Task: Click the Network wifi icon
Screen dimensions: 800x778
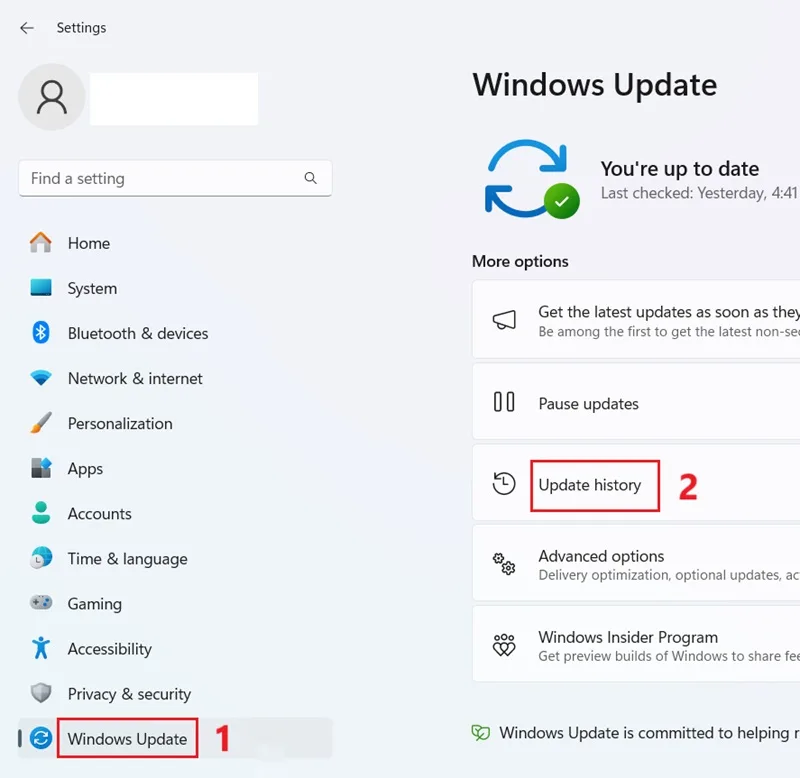Action: pos(41,378)
